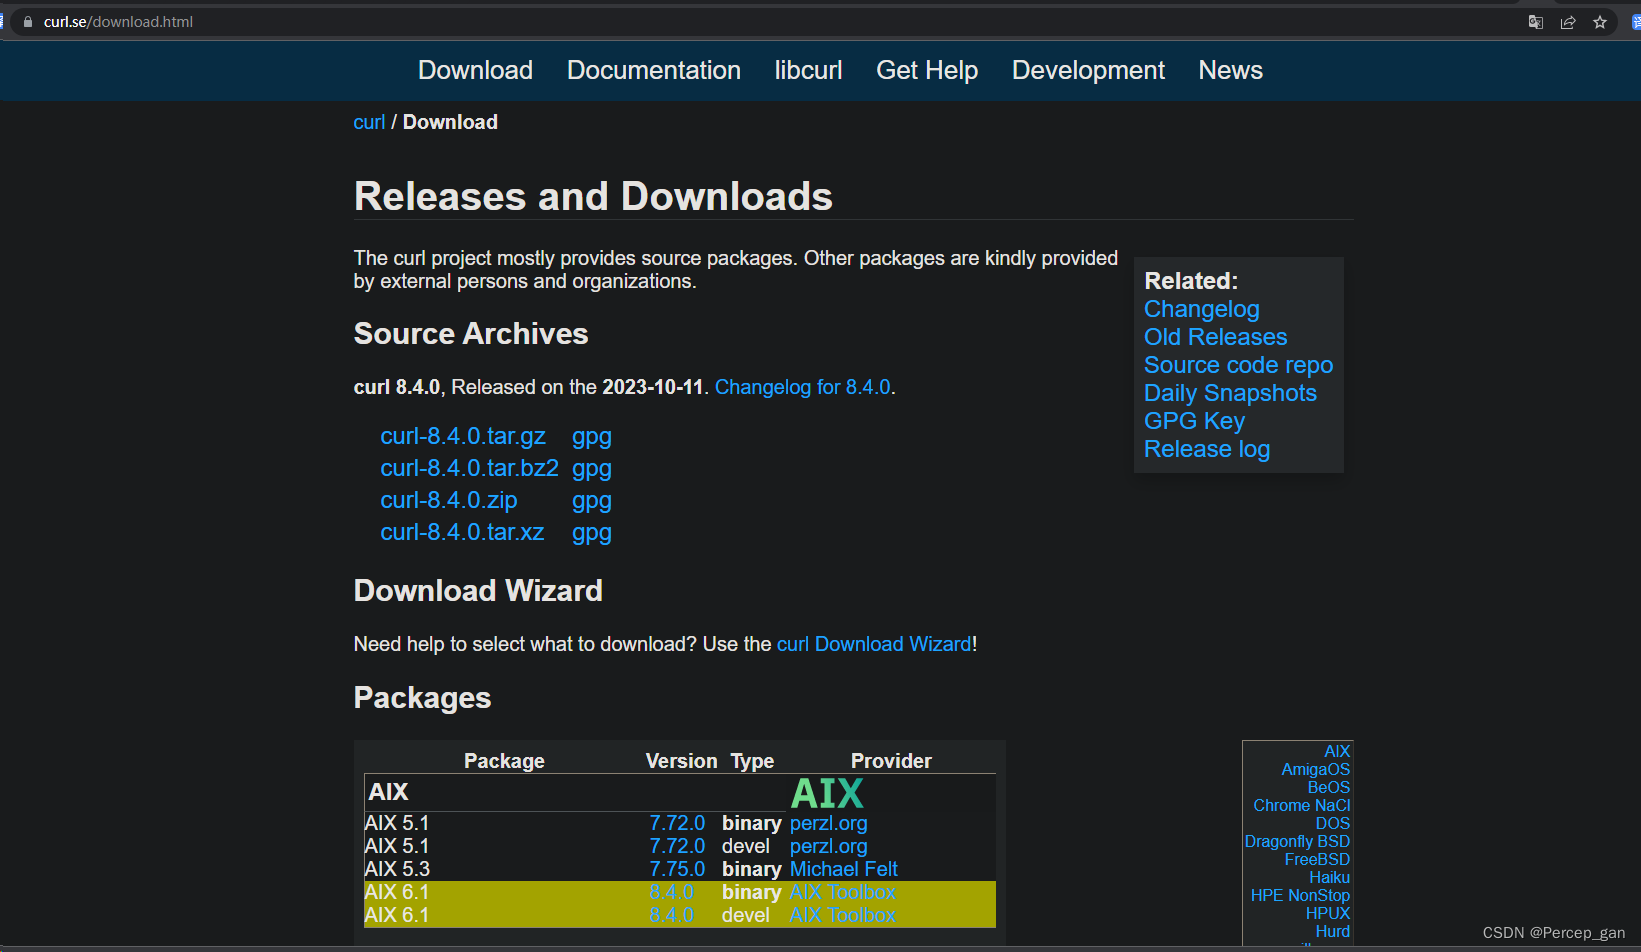Jump to Haiku in platform list

[x=1329, y=877]
